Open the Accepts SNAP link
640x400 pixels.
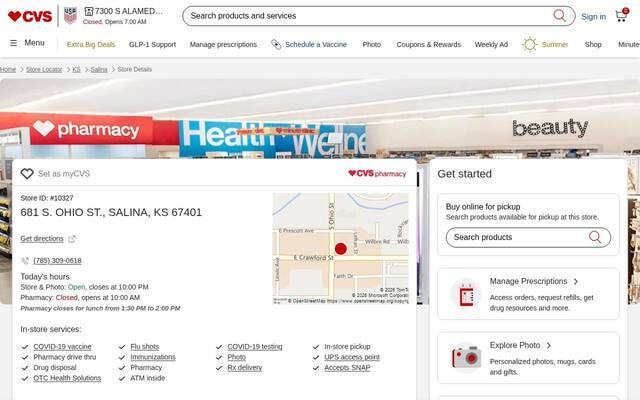tap(347, 368)
